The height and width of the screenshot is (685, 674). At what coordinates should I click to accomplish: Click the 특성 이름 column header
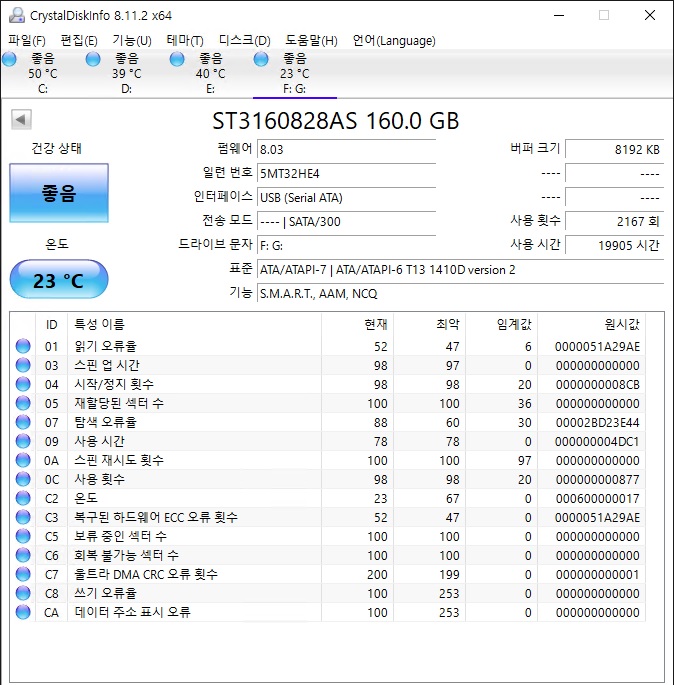195,324
